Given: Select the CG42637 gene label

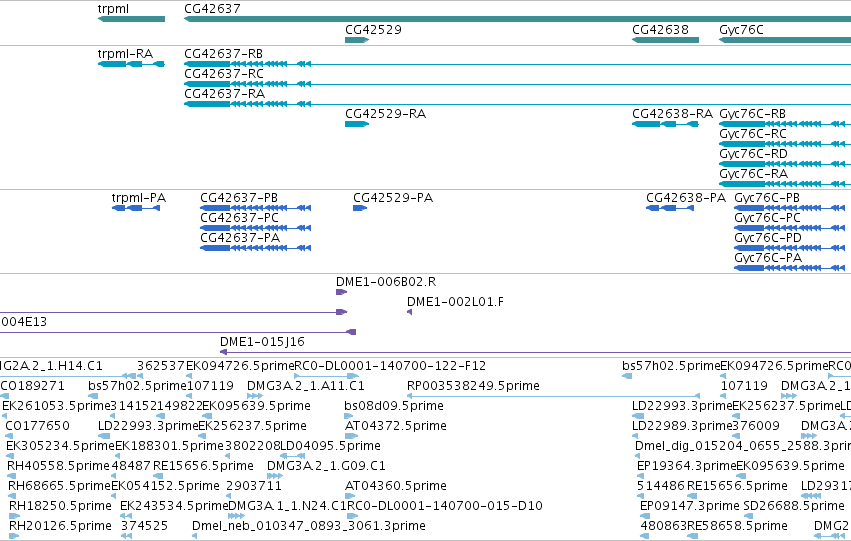Looking at the screenshot, I should tap(212, 9).
